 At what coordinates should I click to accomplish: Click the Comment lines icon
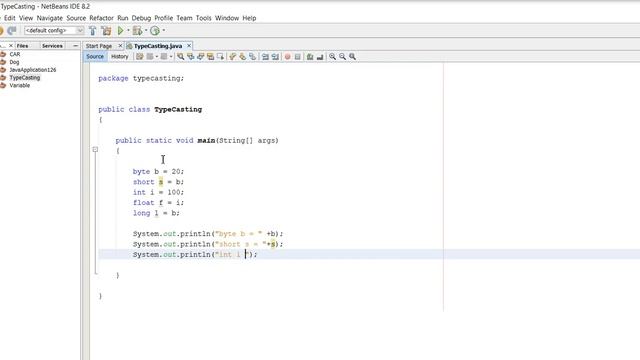(x=310, y=57)
